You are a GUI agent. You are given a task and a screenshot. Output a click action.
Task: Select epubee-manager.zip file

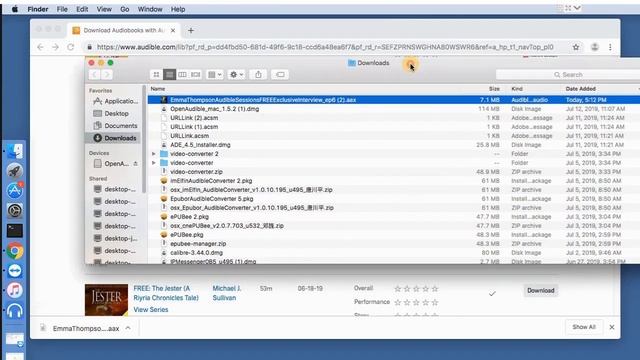[x=394, y=244]
